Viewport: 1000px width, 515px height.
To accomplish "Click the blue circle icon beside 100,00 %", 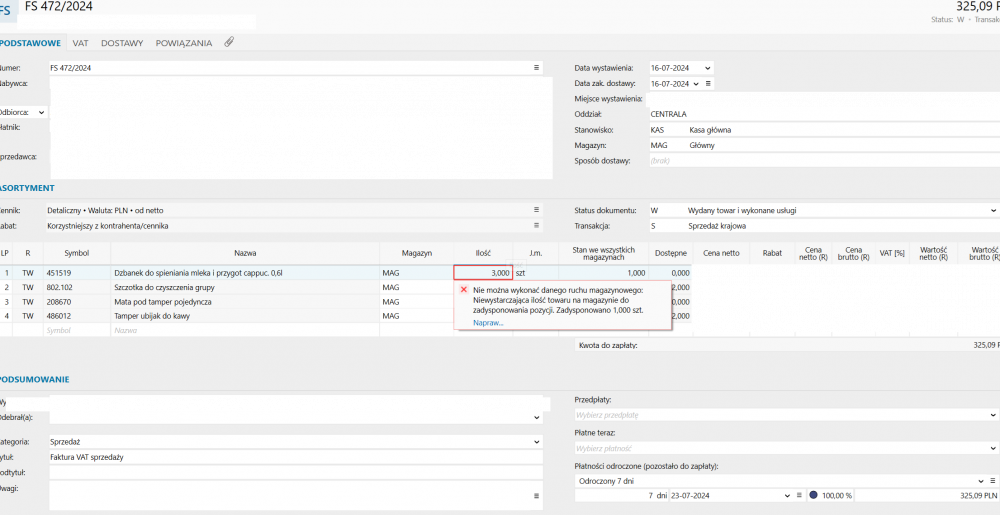I will point(813,495).
